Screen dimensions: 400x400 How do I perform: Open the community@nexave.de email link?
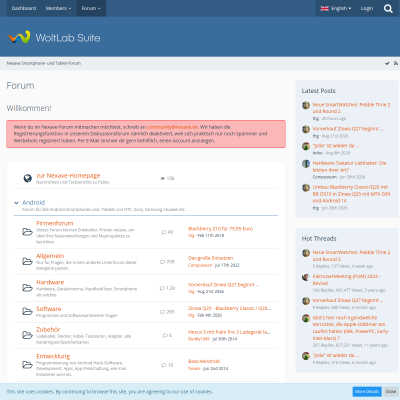point(172,127)
